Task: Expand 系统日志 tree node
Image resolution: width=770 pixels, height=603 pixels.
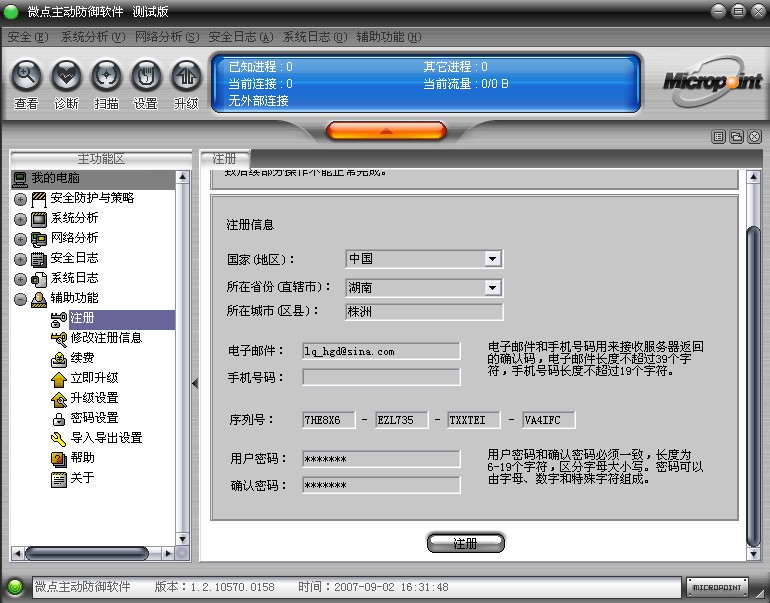Action: point(20,279)
